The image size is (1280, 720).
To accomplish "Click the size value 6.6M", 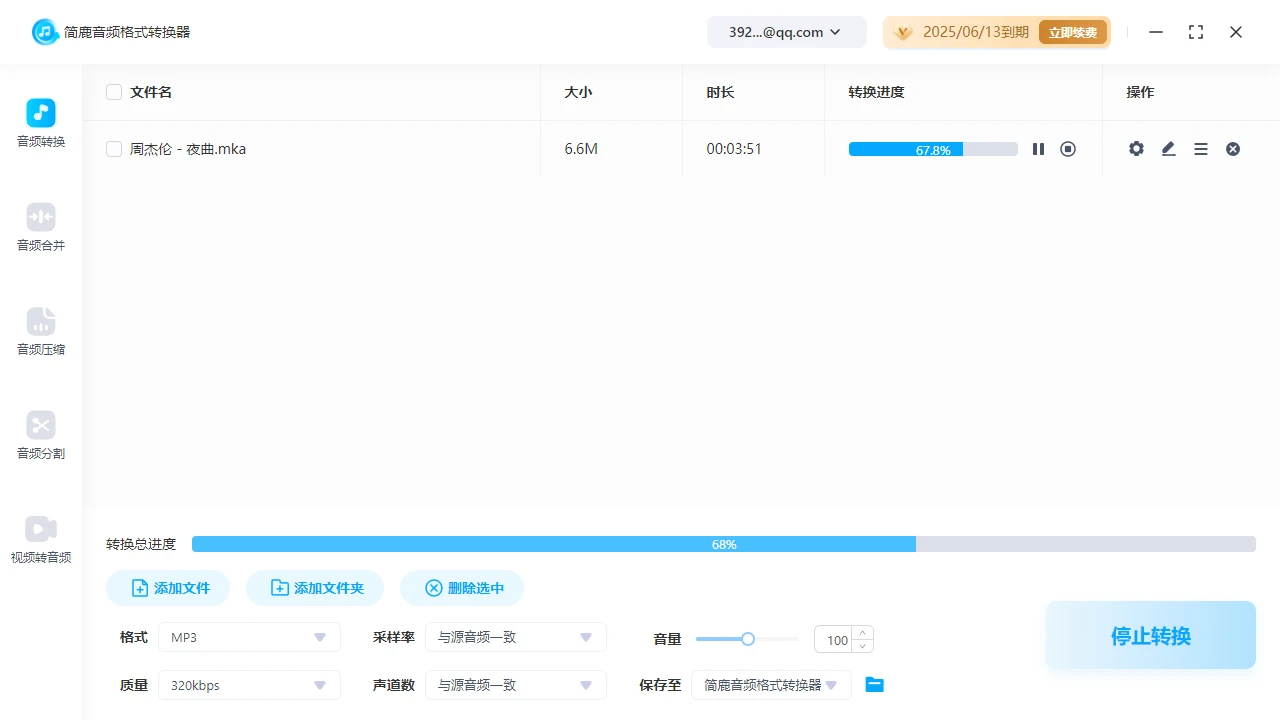I will (581, 149).
